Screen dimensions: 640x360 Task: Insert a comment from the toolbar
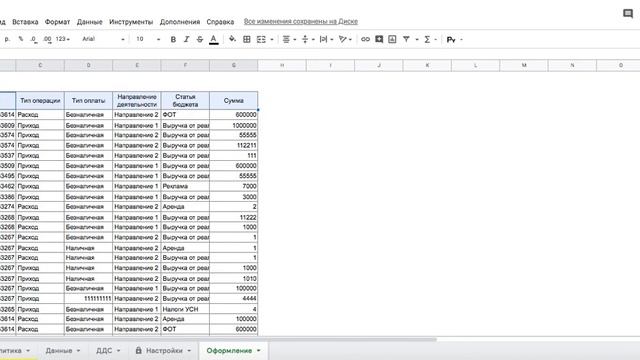click(x=379, y=39)
